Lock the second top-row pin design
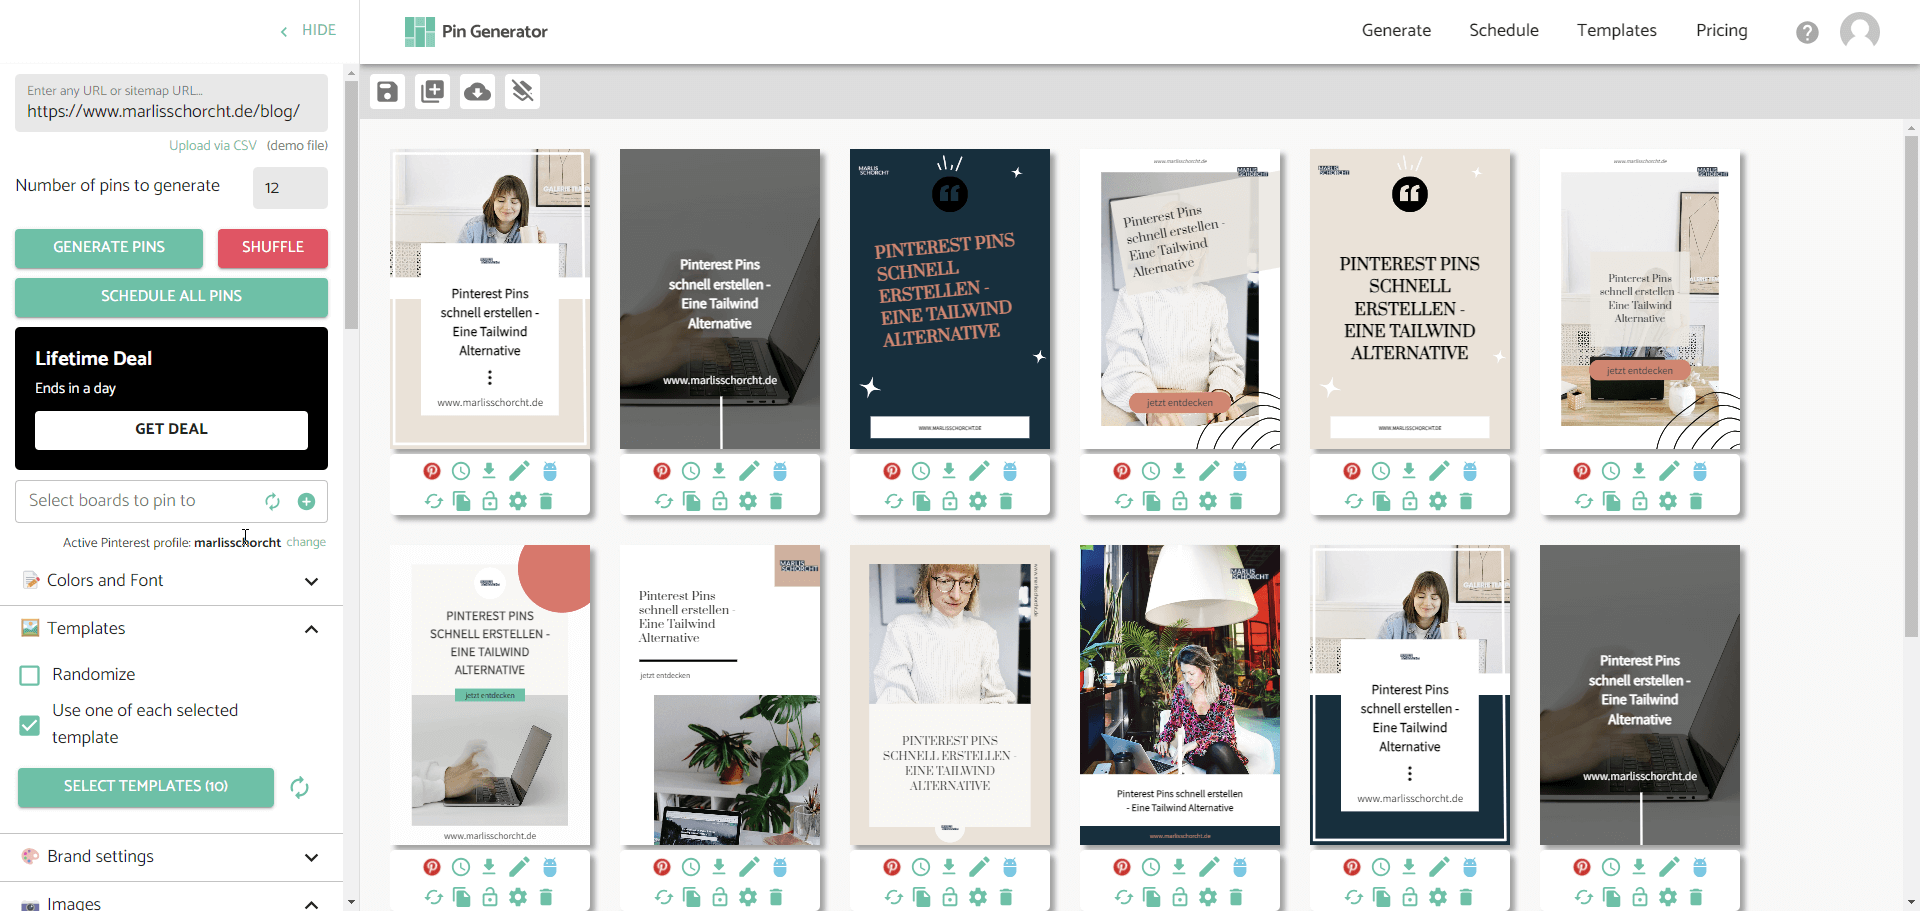Screen dimensions: 1920x911 (x=720, y=501)
